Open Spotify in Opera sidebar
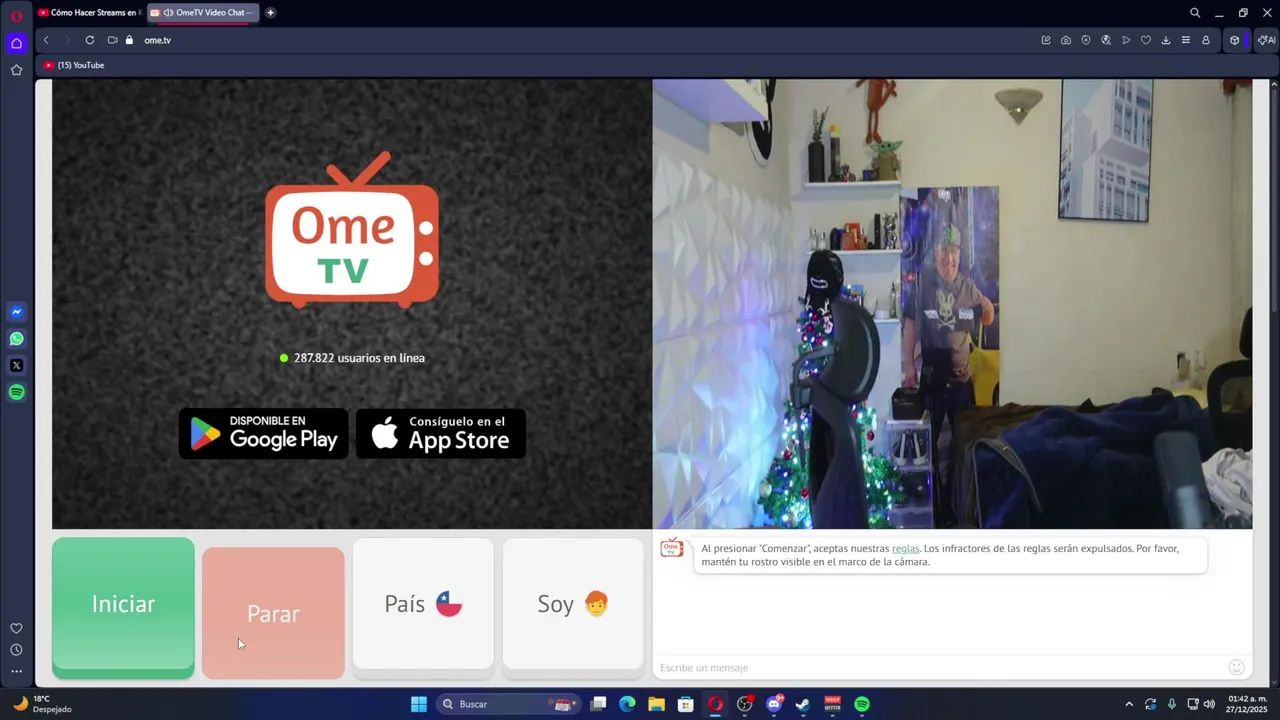 (16, 393)
